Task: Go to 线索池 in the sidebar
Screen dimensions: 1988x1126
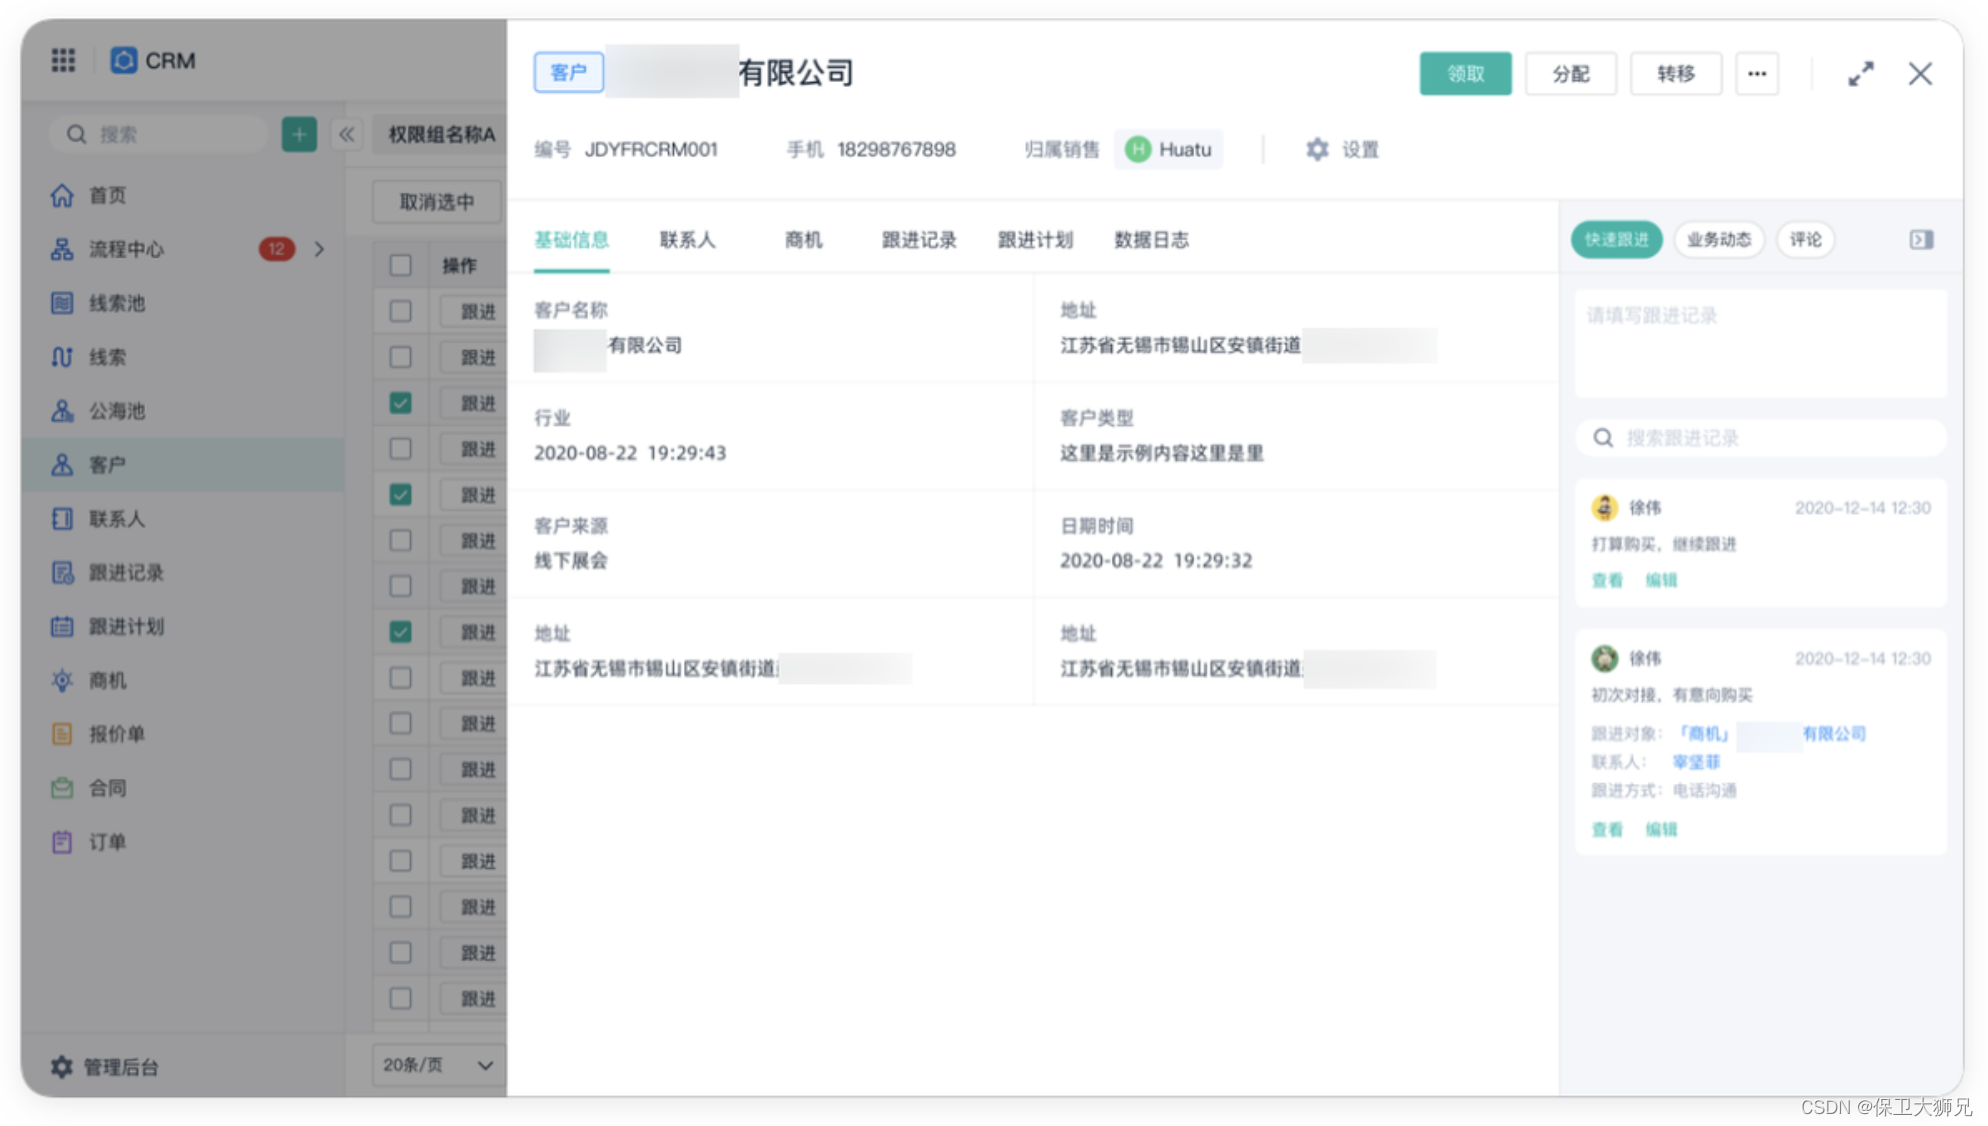Action: point(116,303)
